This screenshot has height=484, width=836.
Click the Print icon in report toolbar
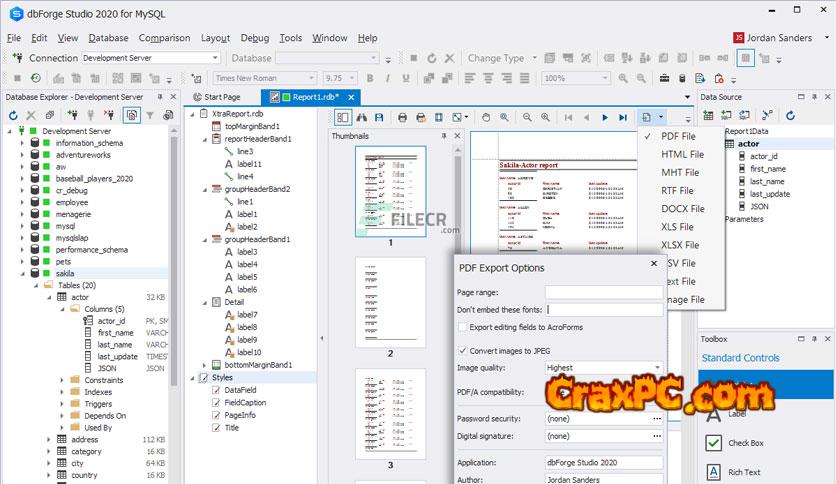tap(403, 117)
